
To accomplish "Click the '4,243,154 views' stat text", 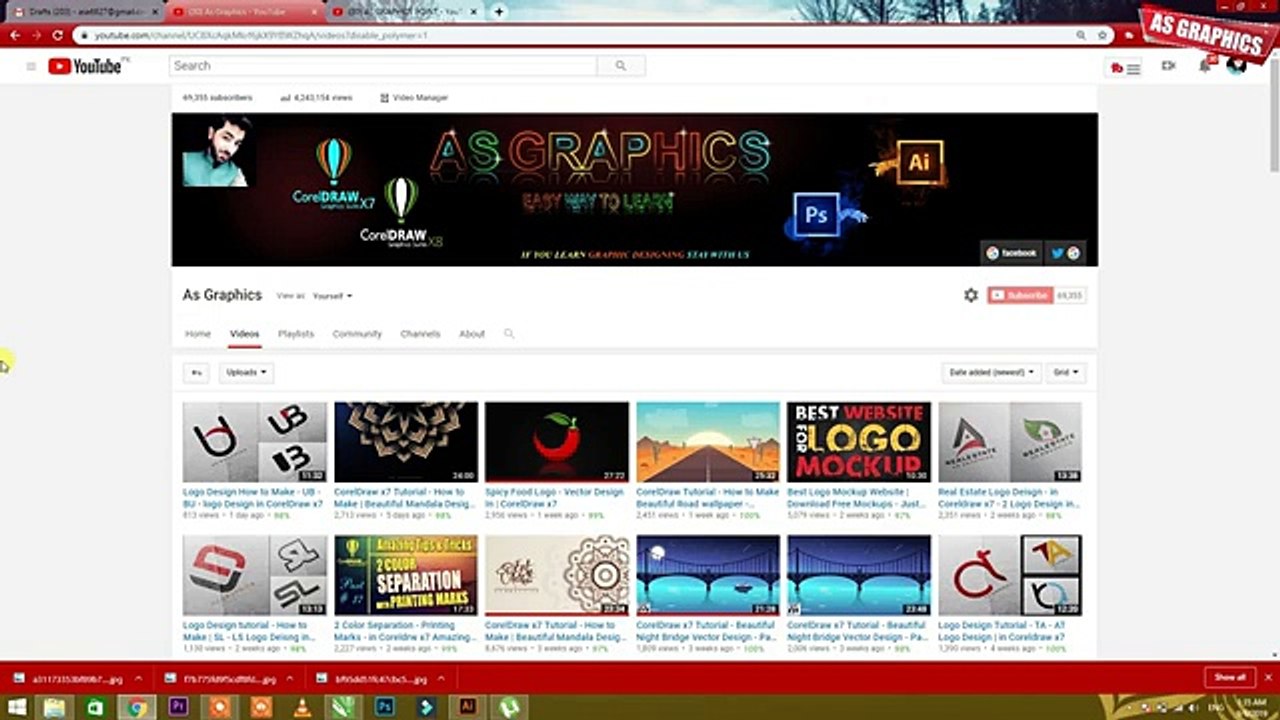I will click(317, 98).
